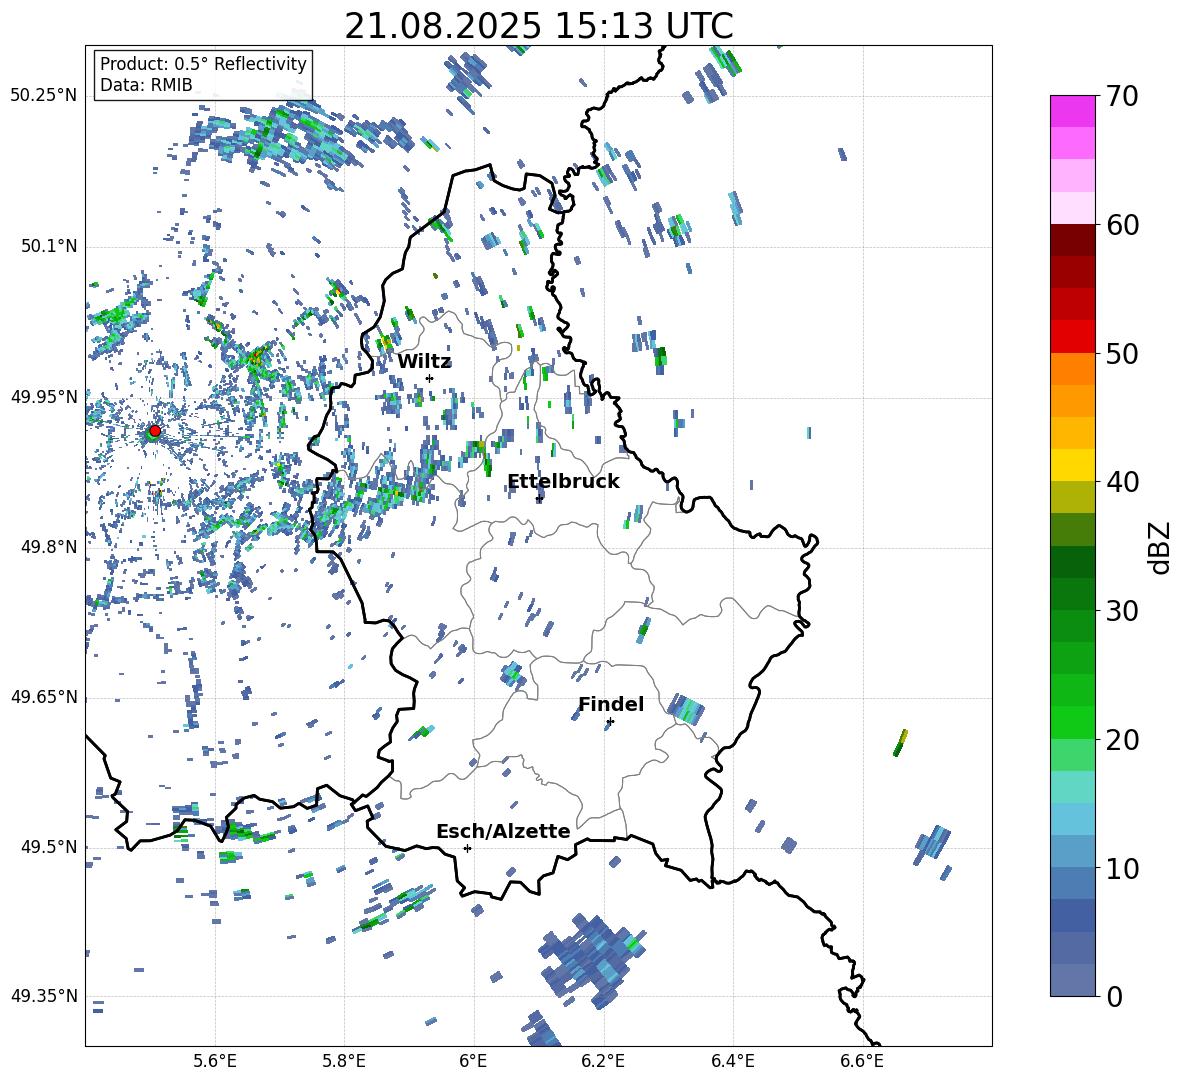
Task: Click the Findel station cross marker
Action: (x=610, y=722)
